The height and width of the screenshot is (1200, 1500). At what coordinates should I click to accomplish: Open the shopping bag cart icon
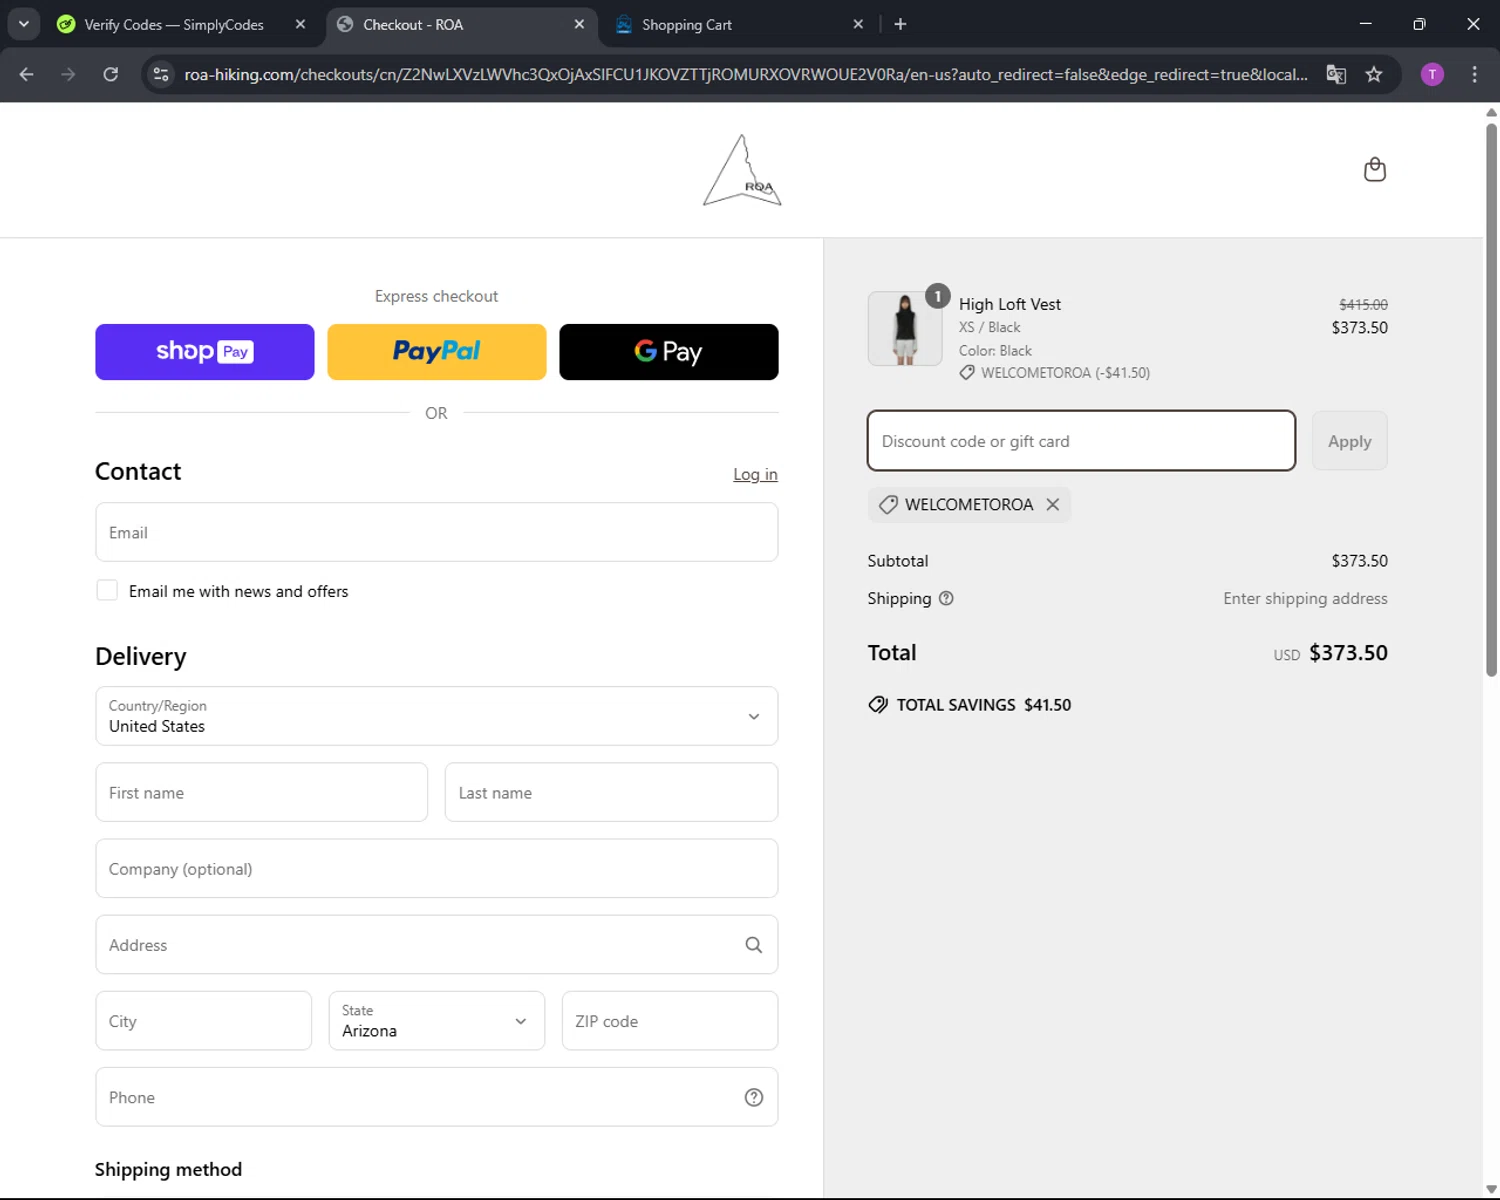1375,170
